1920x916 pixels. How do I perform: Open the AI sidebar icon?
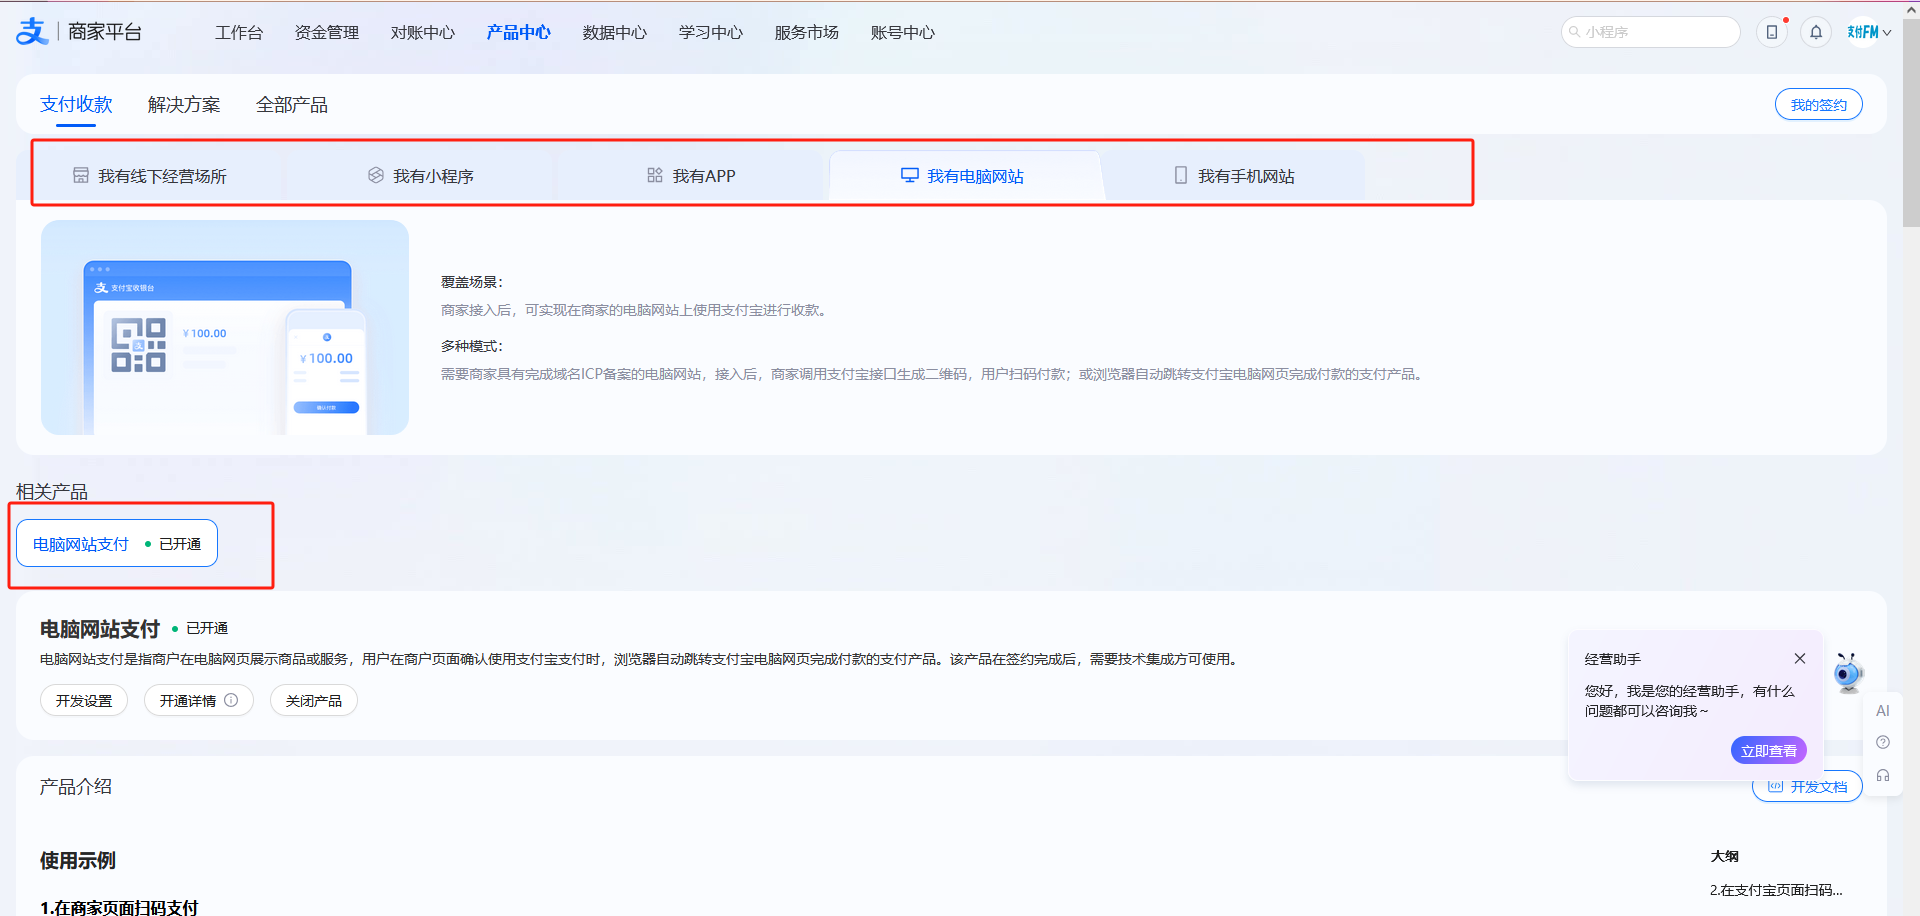[1883, 711]
